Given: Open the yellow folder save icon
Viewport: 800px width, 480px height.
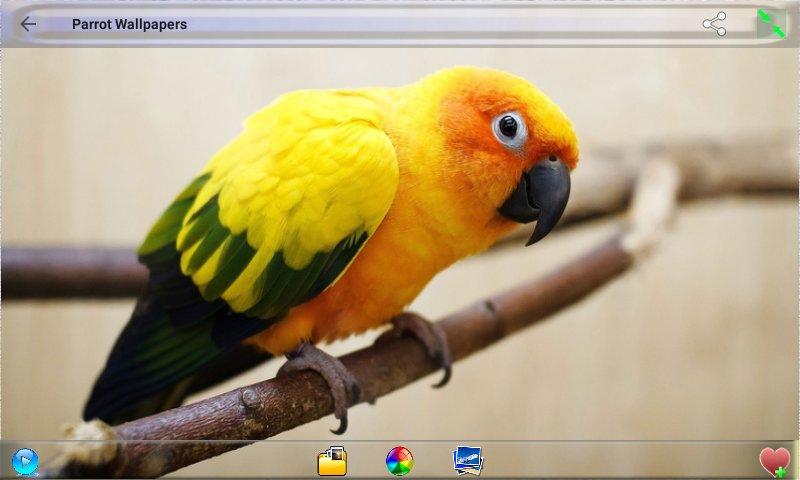Looking at the screenshot, I should (x=332, y=461).
